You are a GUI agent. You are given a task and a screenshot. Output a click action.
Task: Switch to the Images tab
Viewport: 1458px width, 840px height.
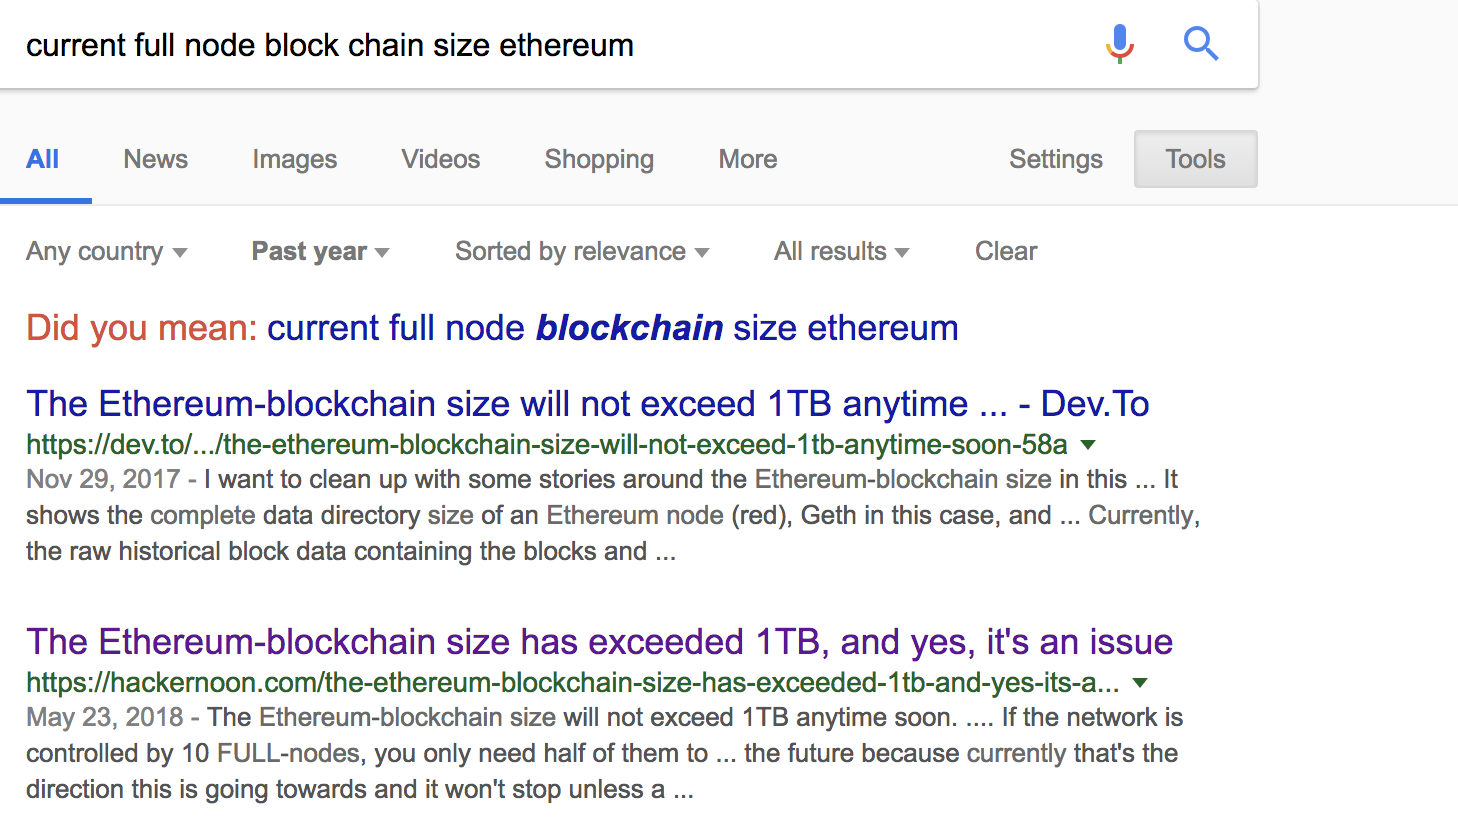[294, 160]
